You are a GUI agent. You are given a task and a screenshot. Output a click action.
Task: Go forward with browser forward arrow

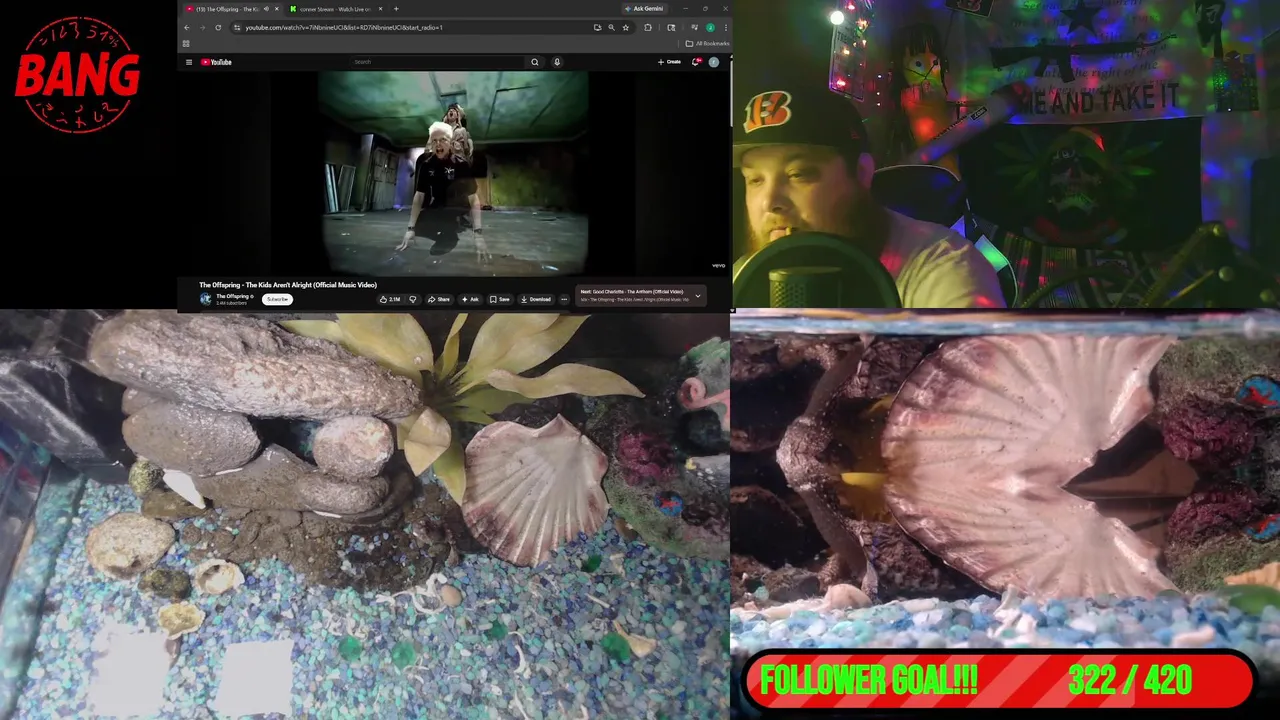click(202, 27)
